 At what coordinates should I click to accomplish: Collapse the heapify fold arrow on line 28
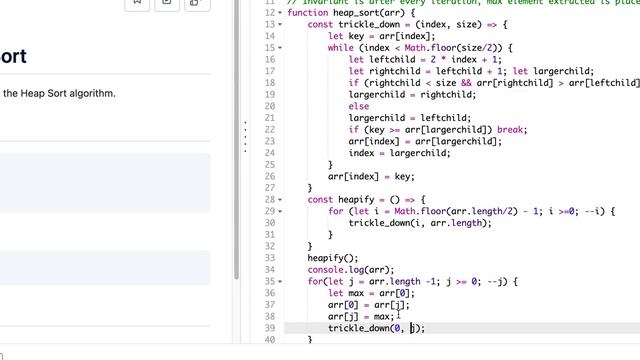[280, 200]
